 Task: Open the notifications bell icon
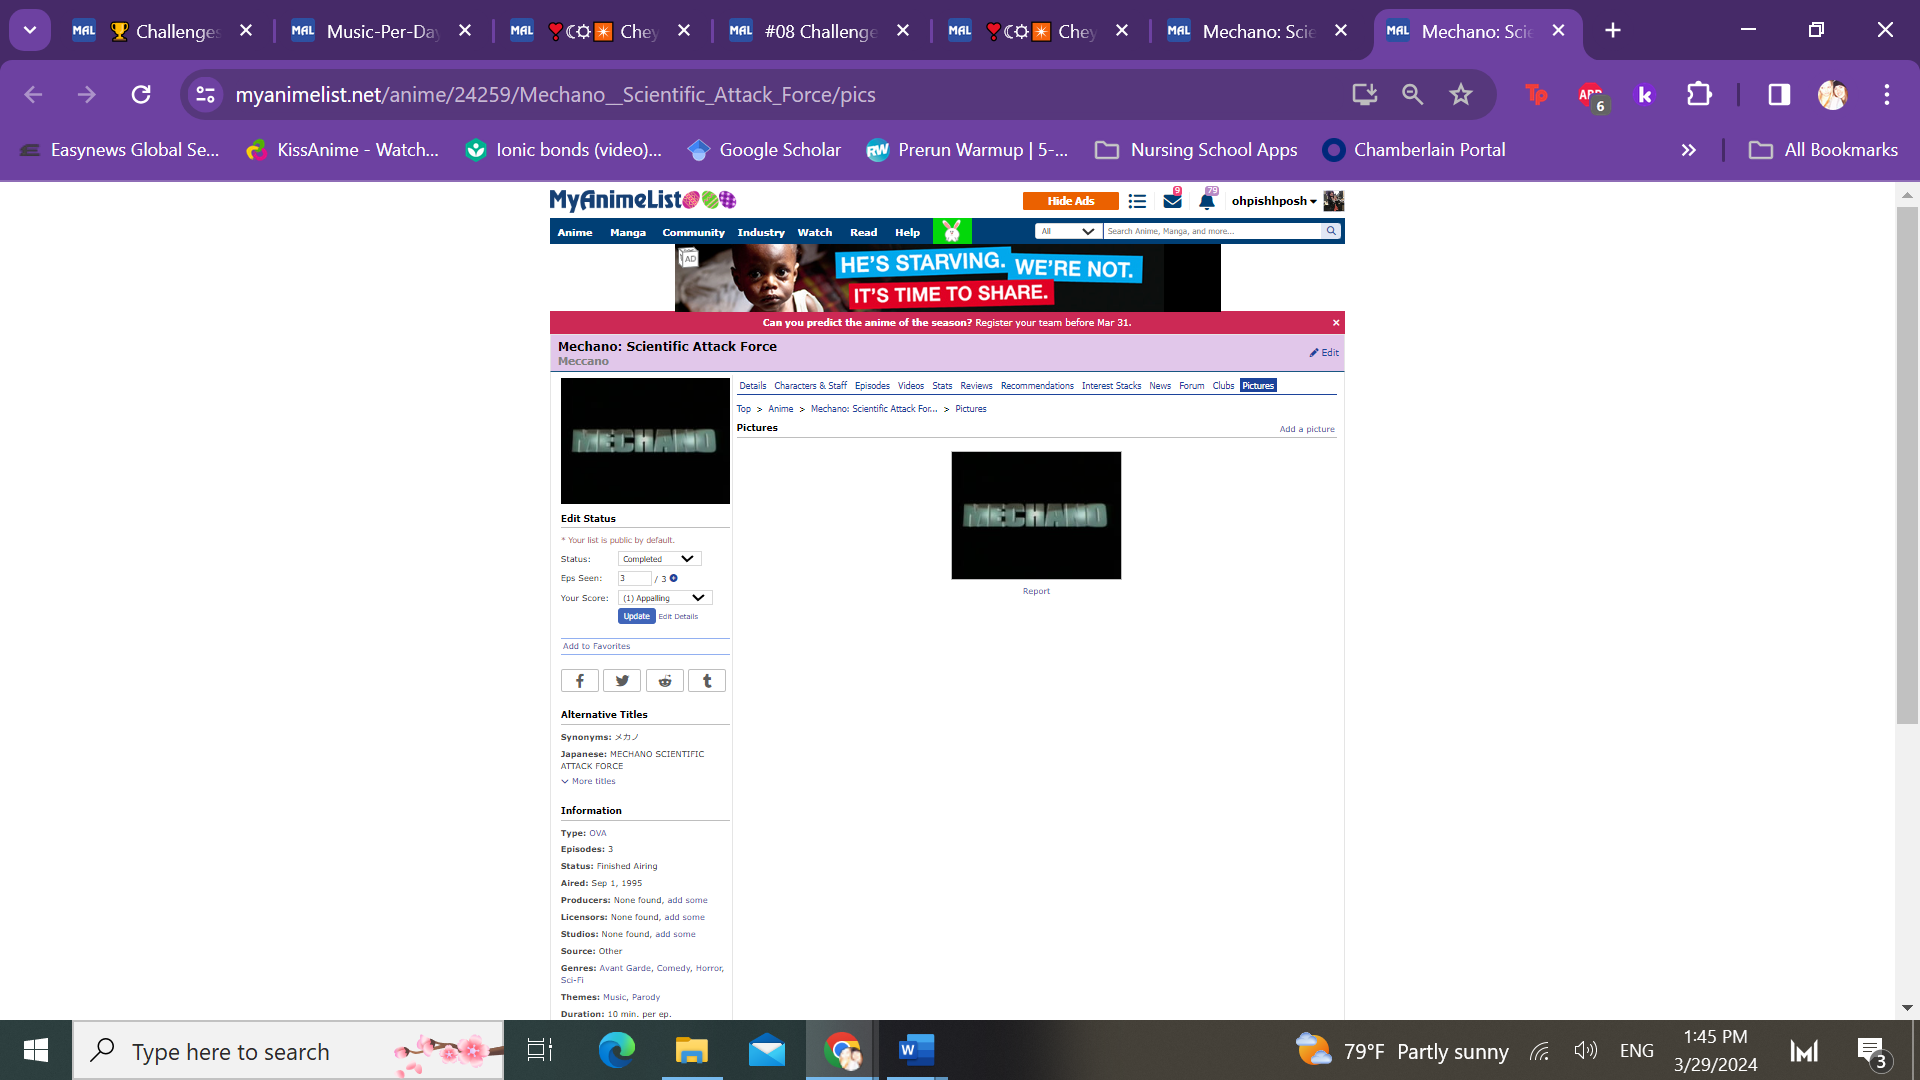tap(1207, 201)
